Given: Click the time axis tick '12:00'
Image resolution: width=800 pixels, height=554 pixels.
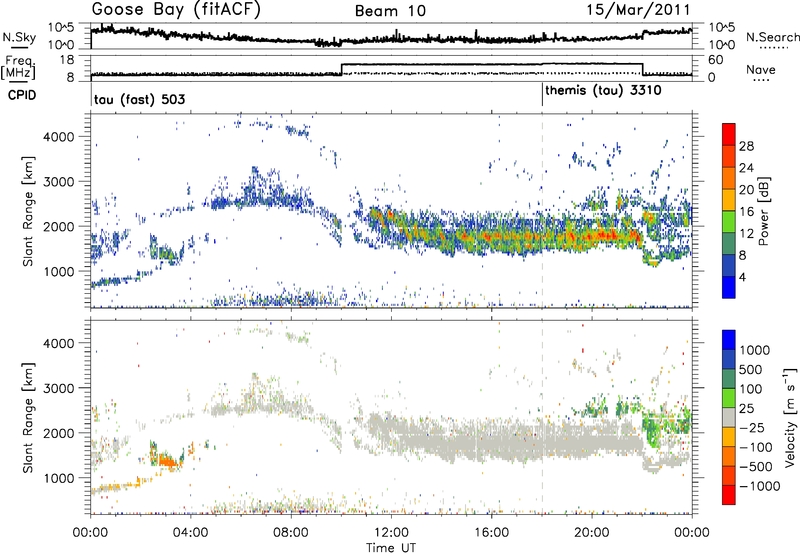Looking at the screenshot, I should pyautogui.click(x=391, y=533).
